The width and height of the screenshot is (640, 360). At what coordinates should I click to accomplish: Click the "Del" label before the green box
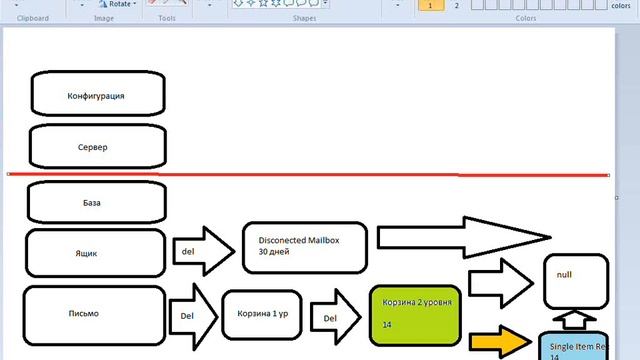(330, 318)
